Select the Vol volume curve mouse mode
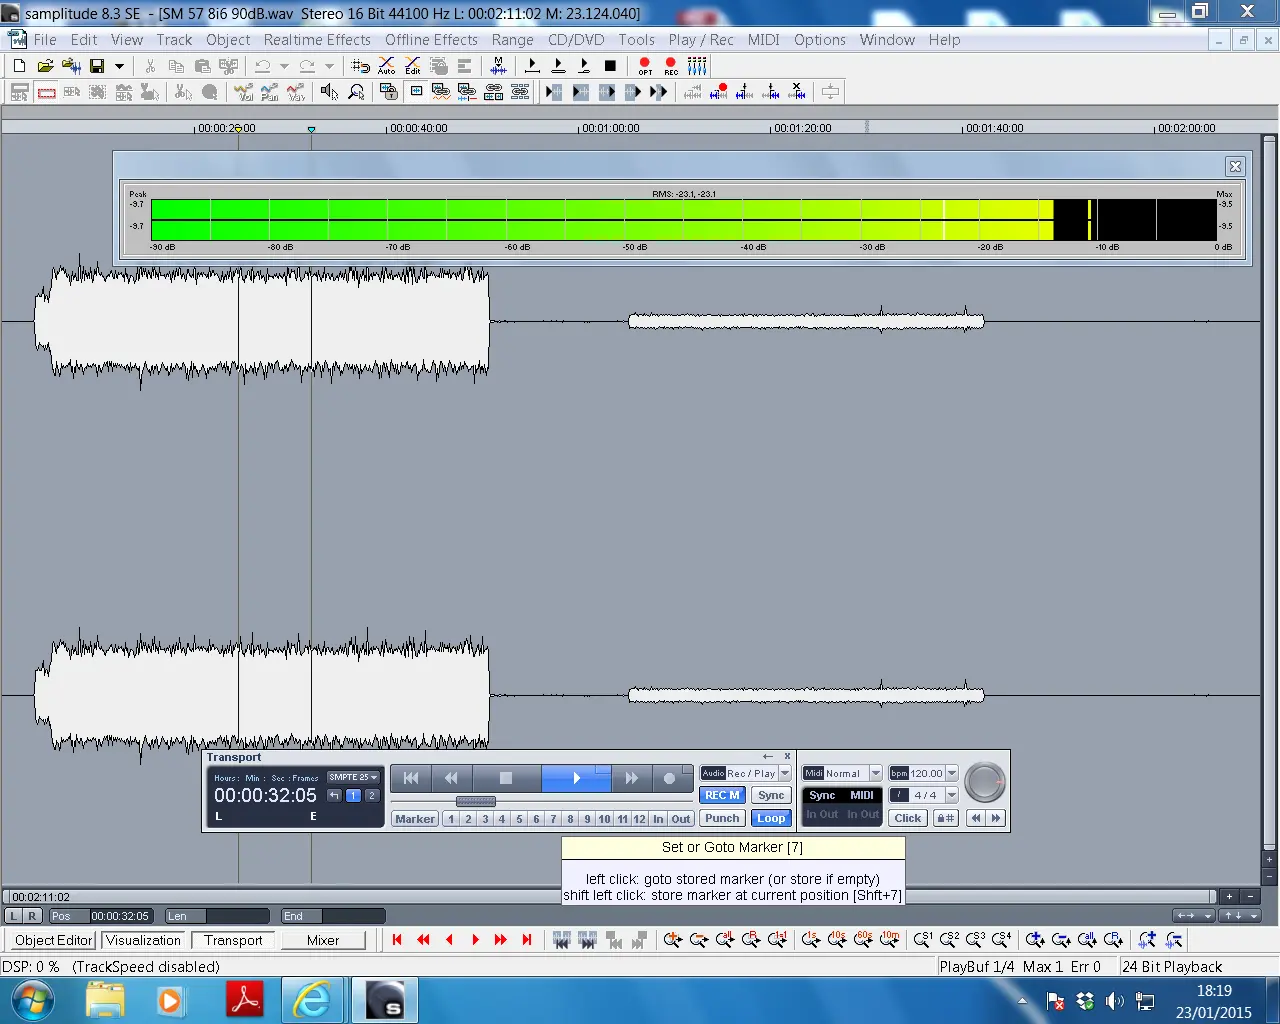Image resolution: width=1280 pixels, height=1024 pixels. coord(244,92)
